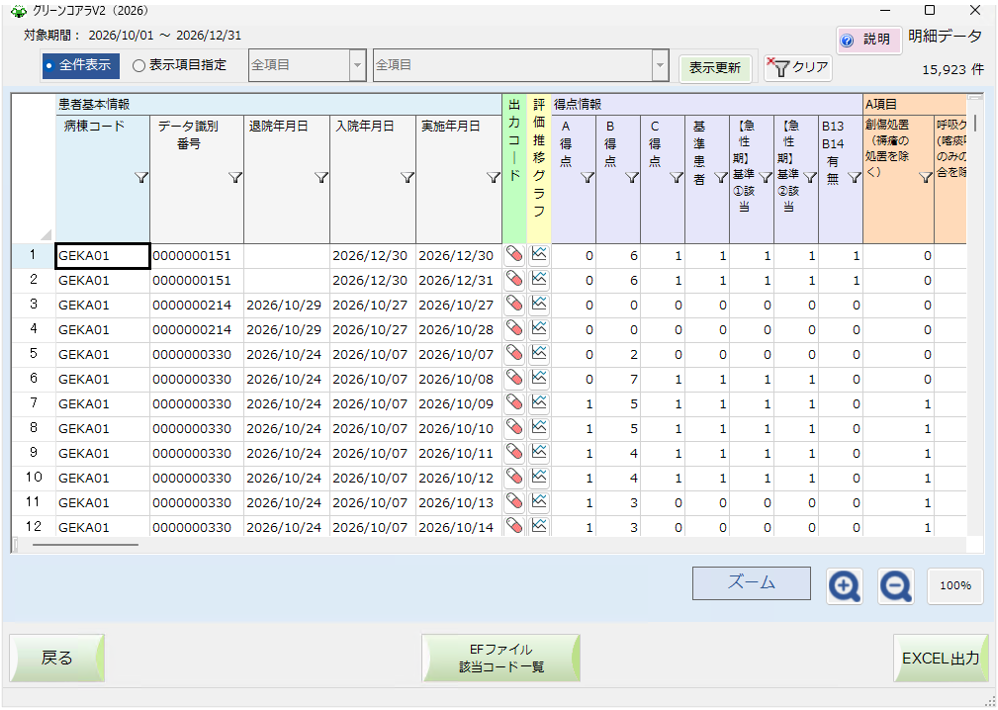Open the trend graph icon in row 6
The height and width of the screenshot is (710, 998).
coord(539,379)
